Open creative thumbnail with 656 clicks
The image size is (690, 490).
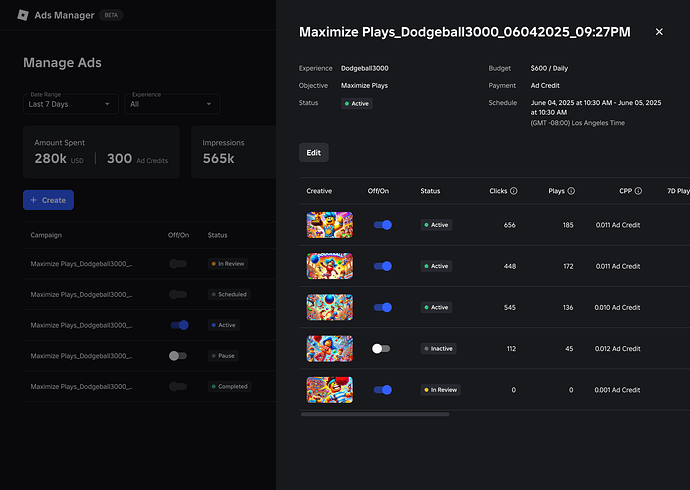point(330,225)
